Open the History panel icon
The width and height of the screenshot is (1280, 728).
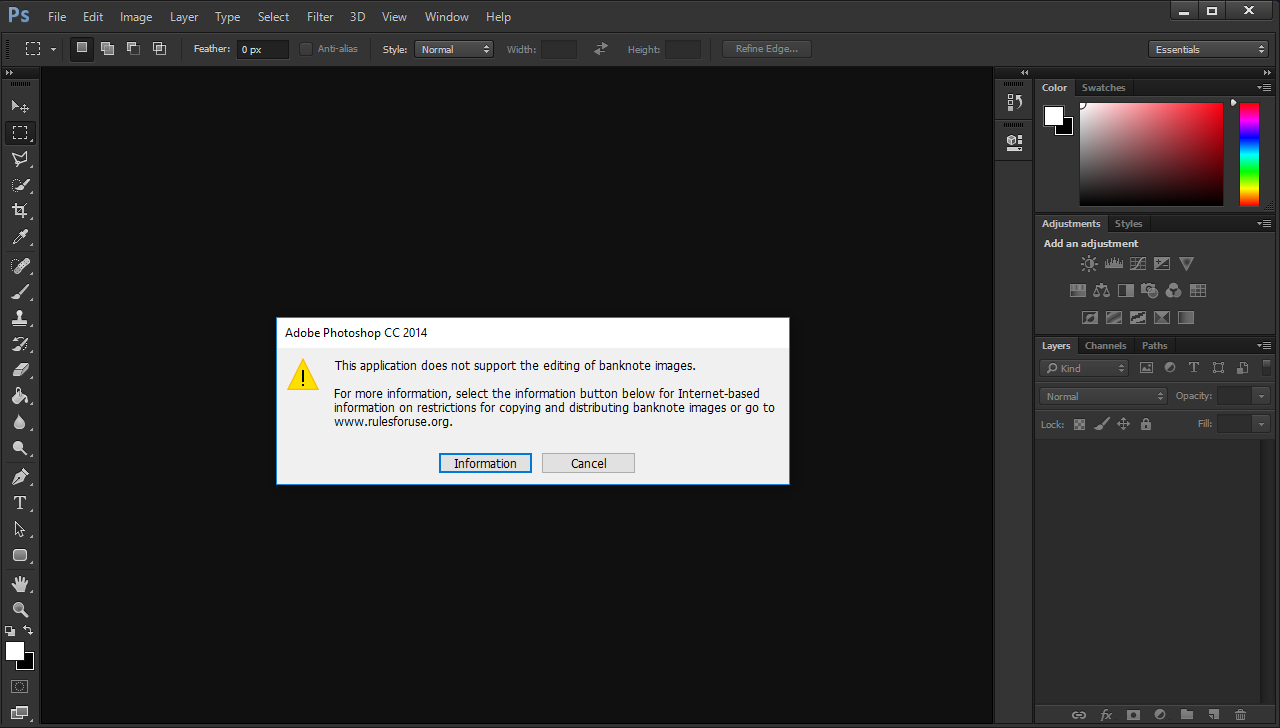[x=1014, y=102]
